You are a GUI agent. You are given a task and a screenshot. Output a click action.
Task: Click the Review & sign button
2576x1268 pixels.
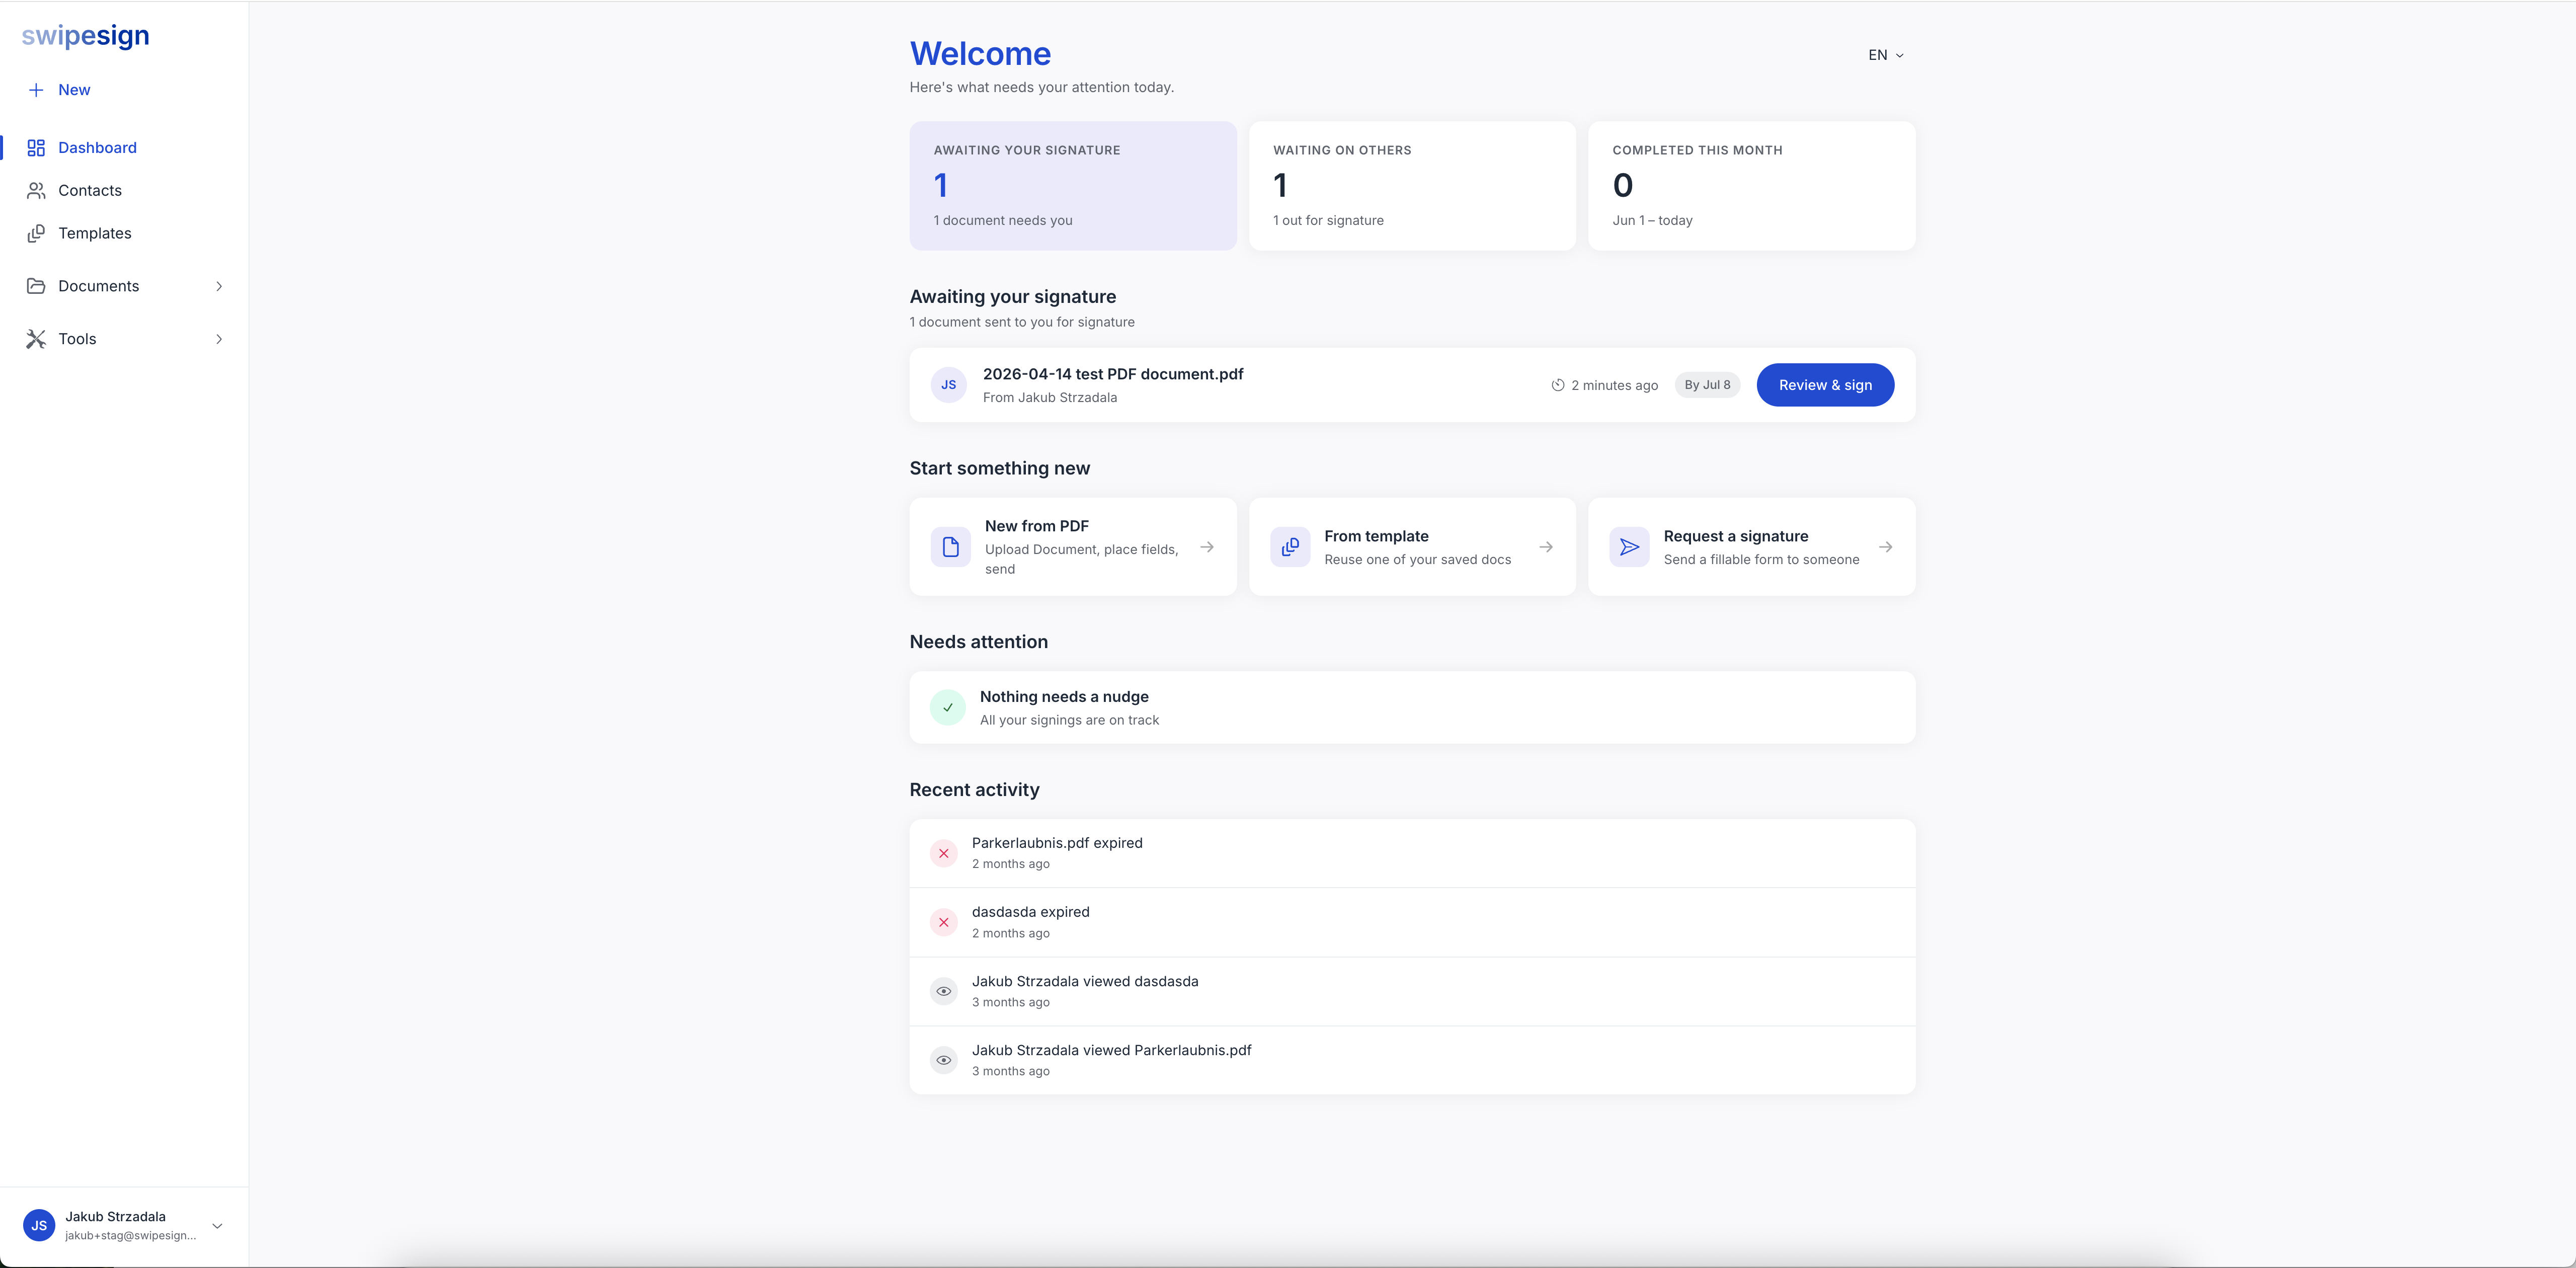click(1825, 385)
